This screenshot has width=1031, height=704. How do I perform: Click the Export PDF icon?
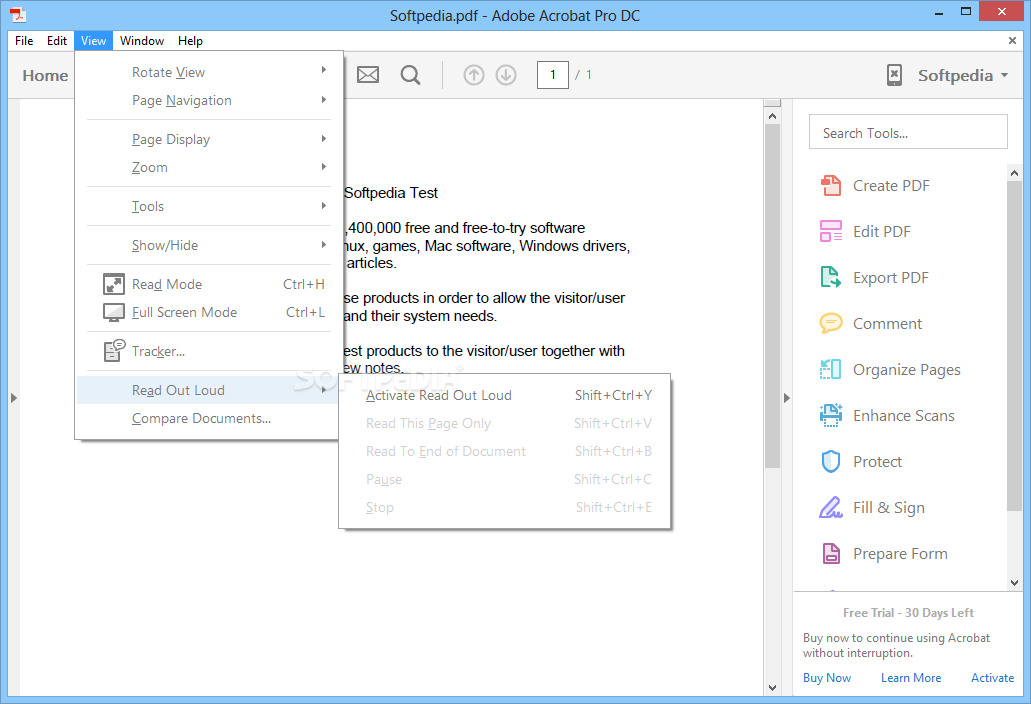tap(830, 278)
